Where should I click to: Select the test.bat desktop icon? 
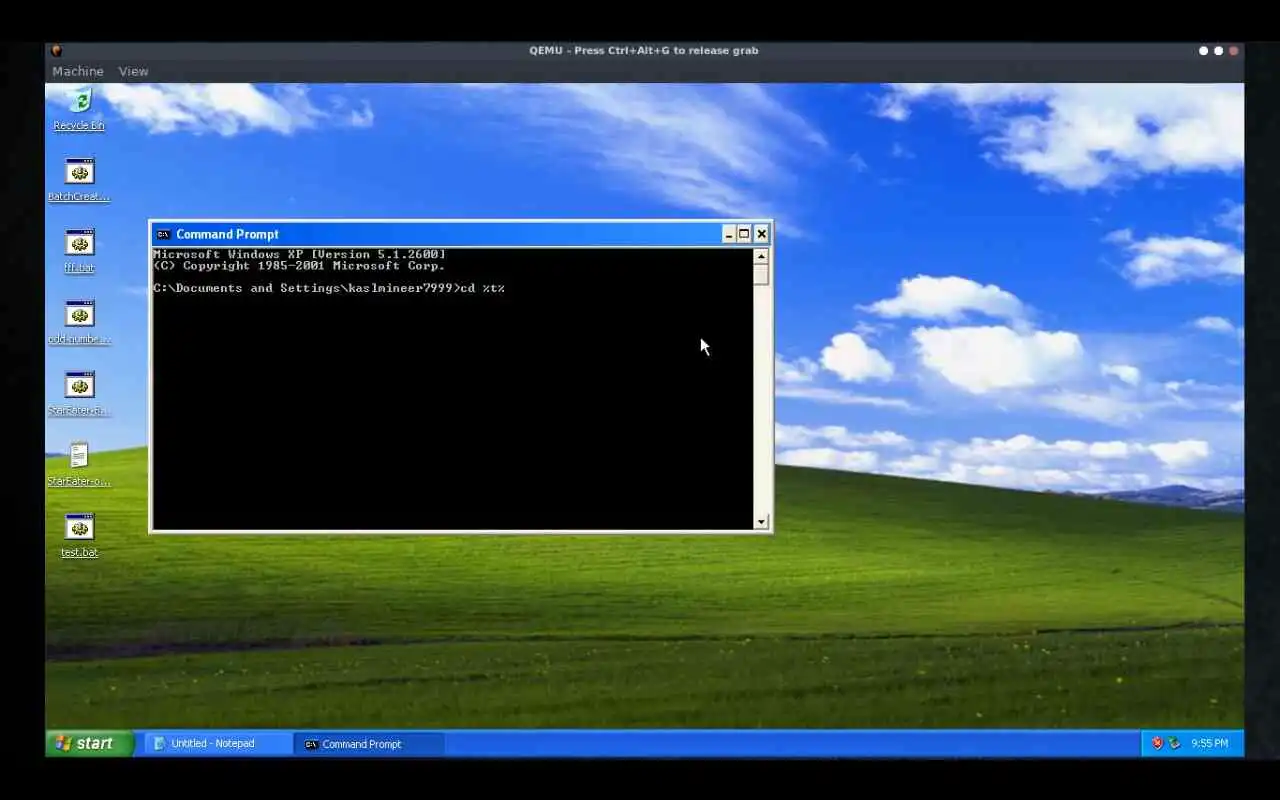pyautogui.click(x=79, y=535)
